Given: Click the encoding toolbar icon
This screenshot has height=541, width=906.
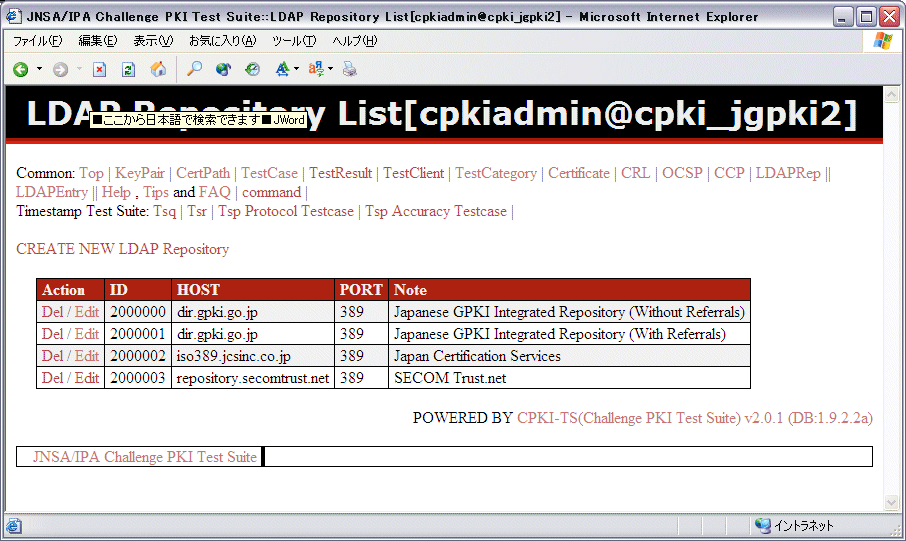Looking at the screenshot, I should coord(316,69).
